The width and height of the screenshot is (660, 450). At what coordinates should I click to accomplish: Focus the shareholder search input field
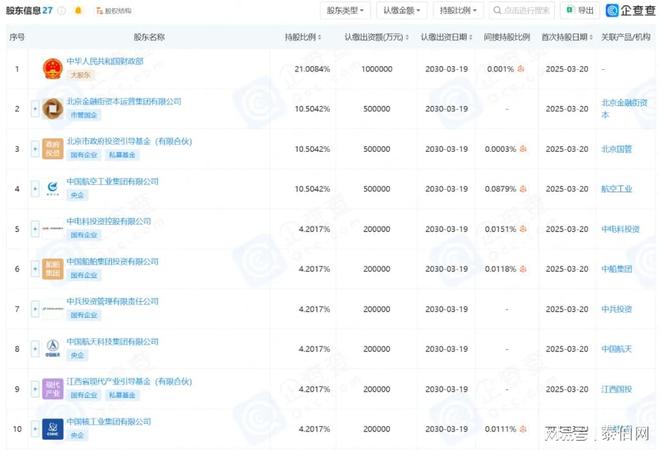(x=522, y=10)
